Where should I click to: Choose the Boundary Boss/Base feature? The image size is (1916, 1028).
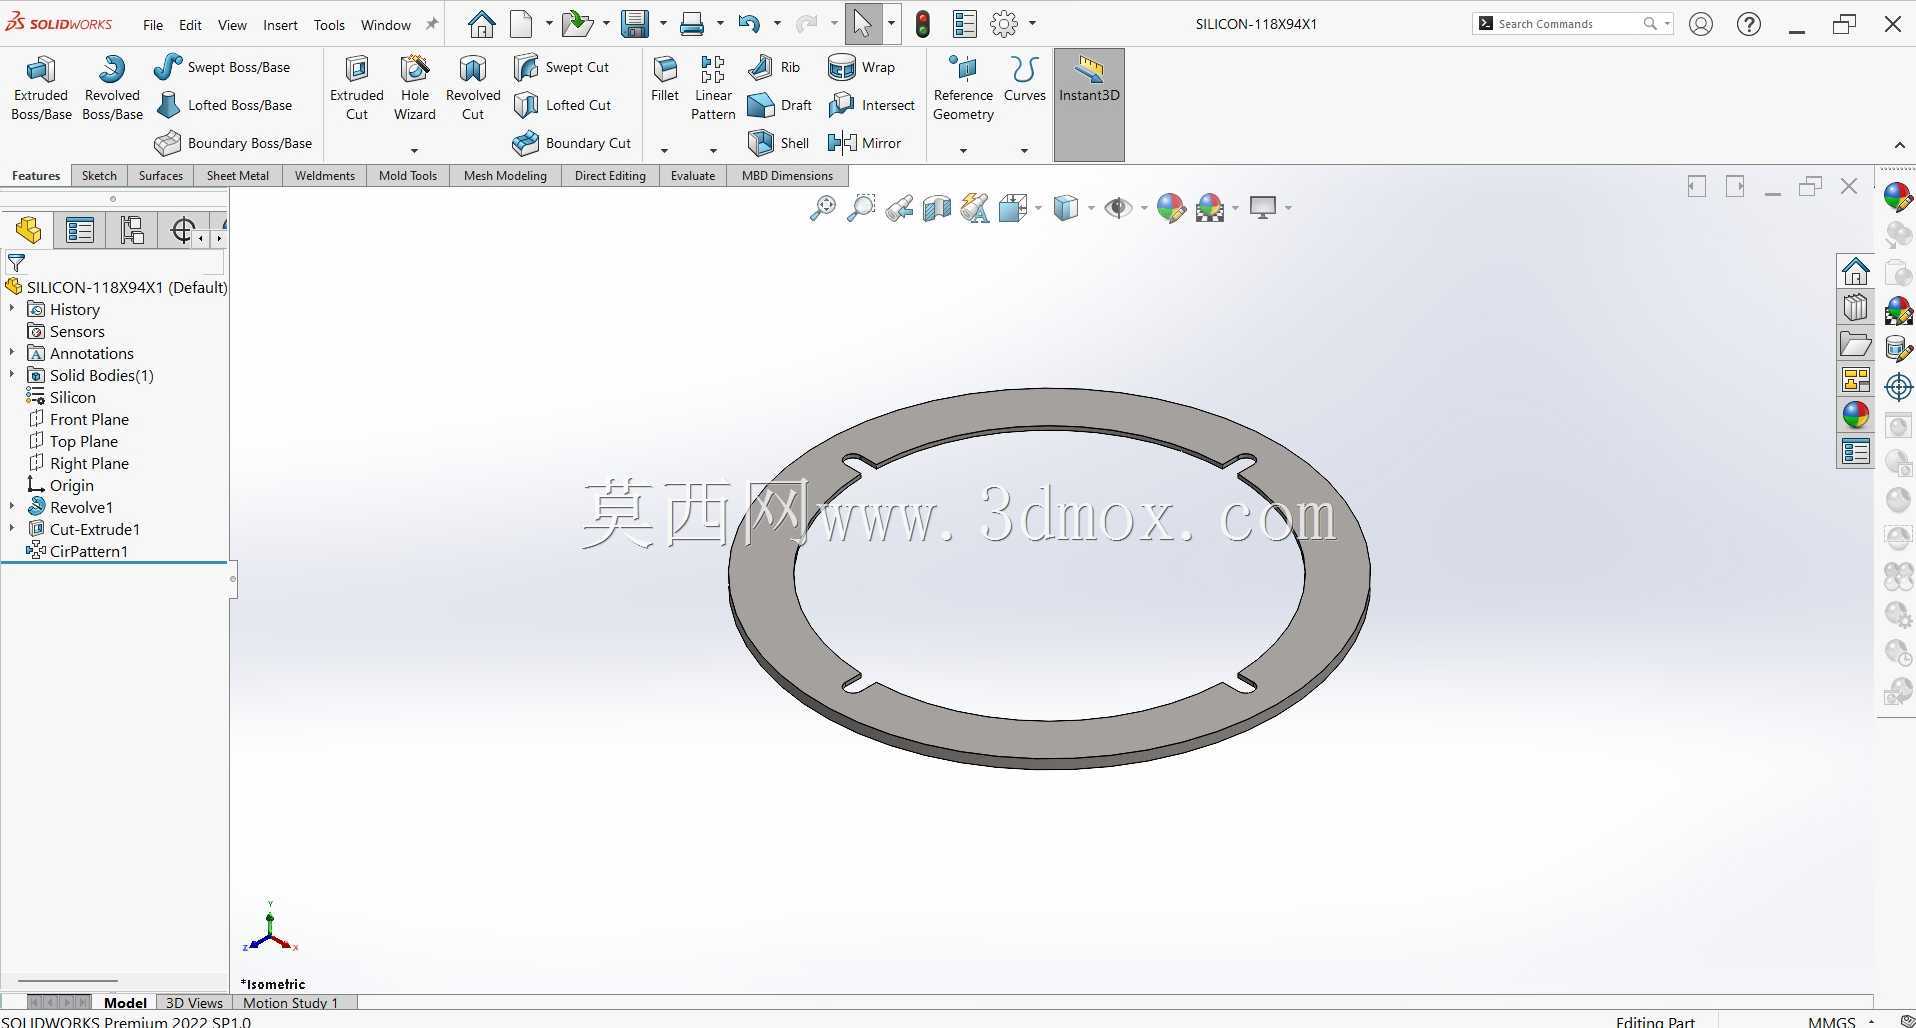(233, 143)
